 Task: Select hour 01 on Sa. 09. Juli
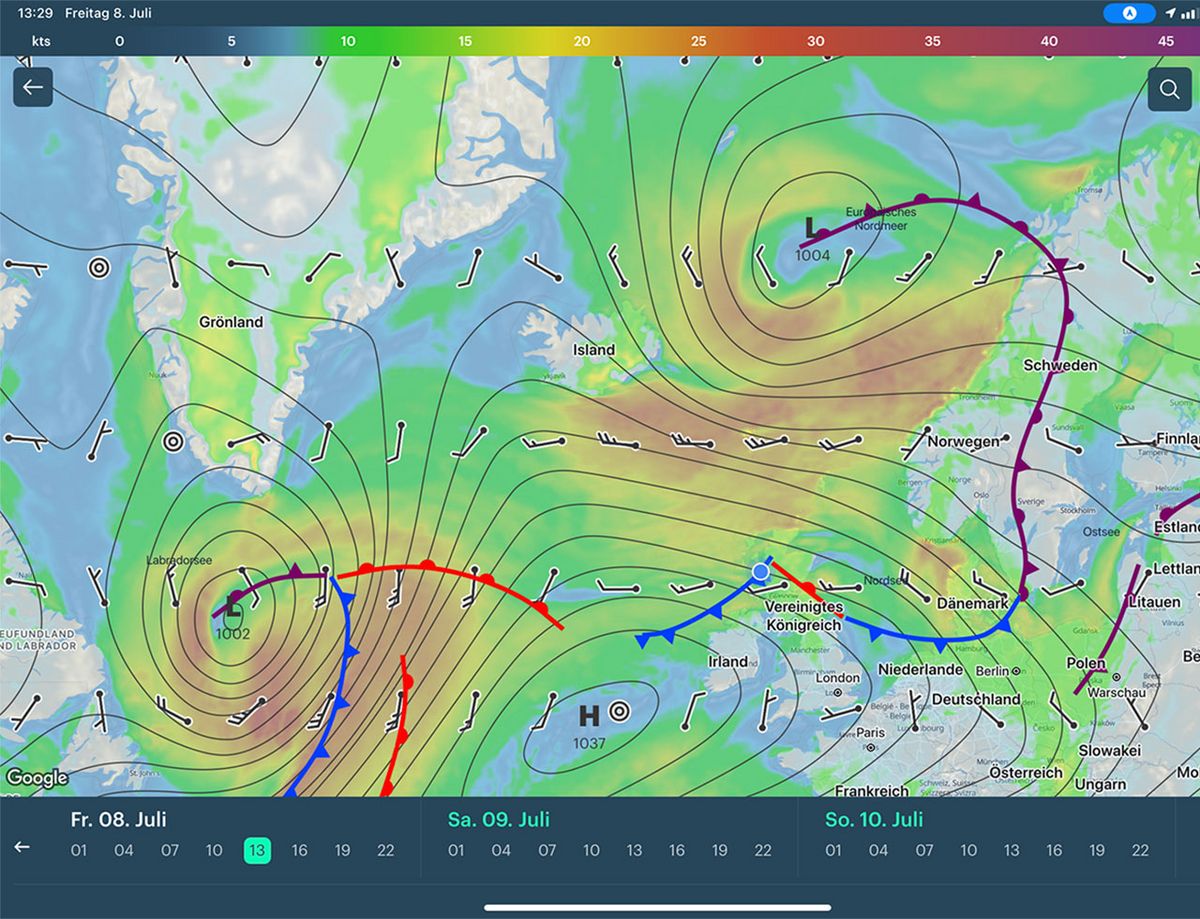[x=456, y=850]
